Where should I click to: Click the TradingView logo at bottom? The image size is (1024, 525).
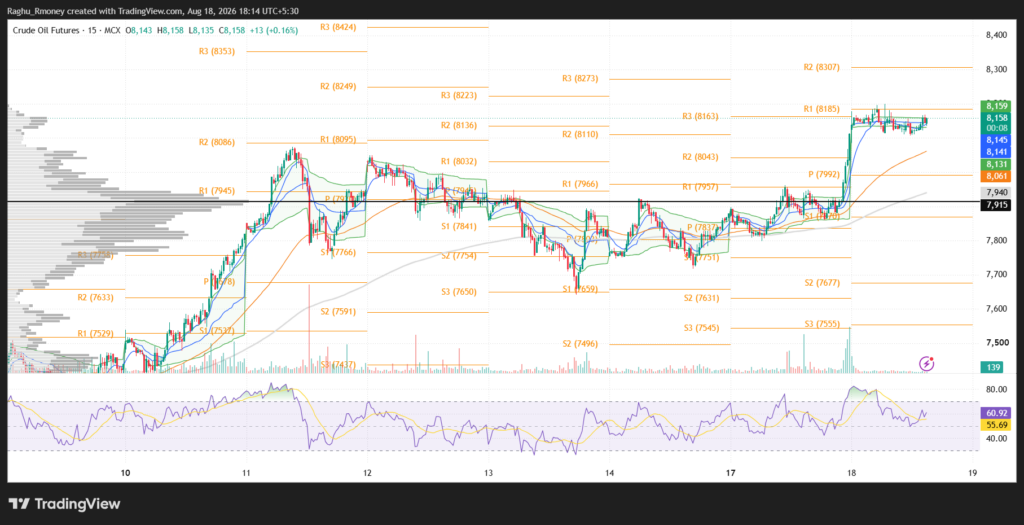click(65, 503)
